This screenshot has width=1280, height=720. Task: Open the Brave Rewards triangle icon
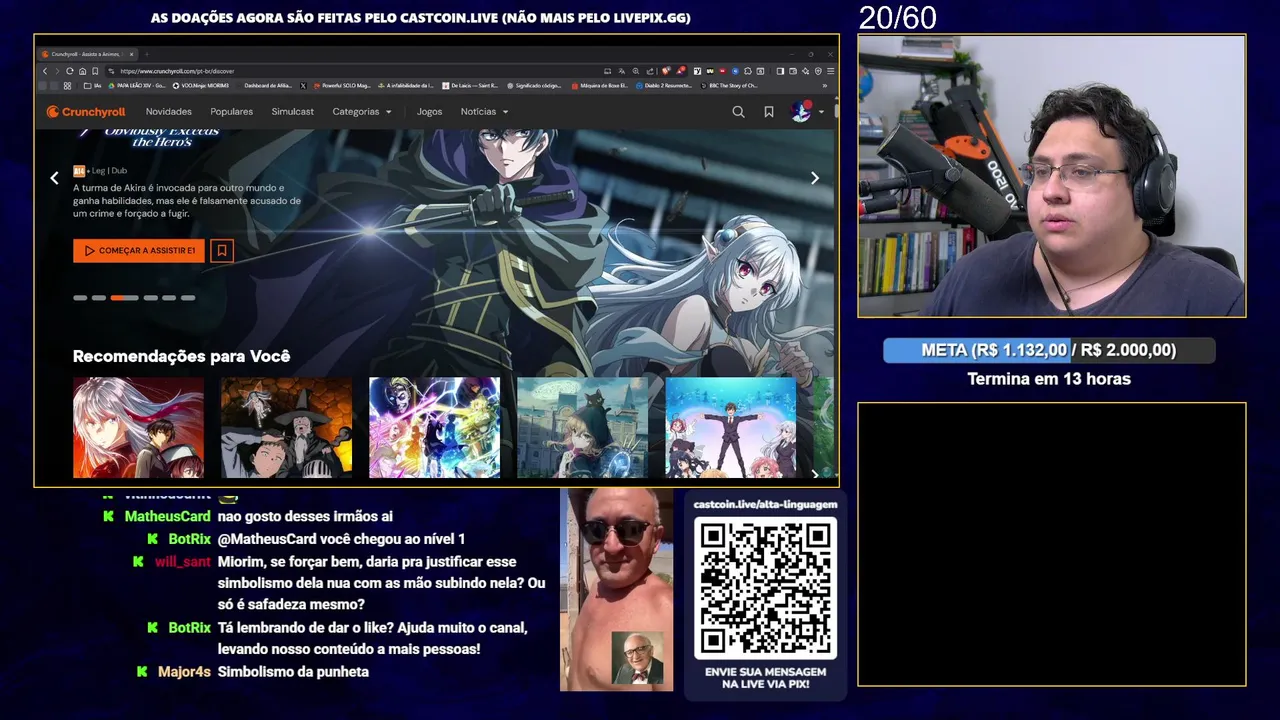(681, 71)
